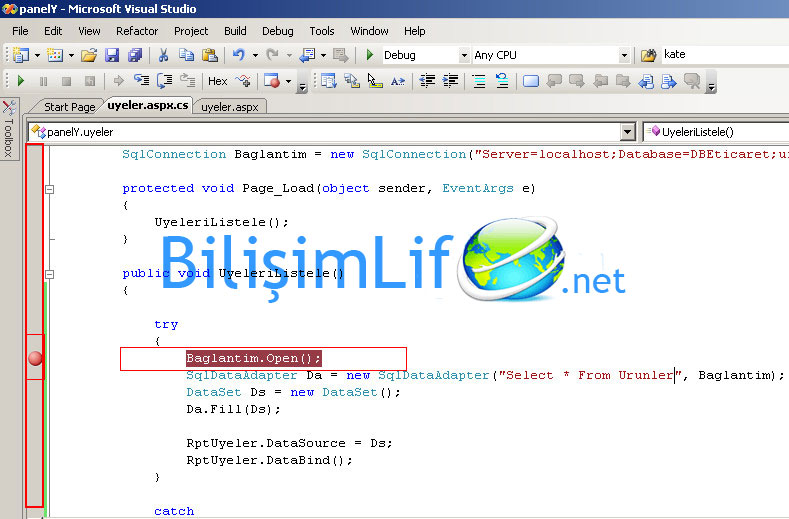Image resolution: width=789 pixels, height=519 pixels.
Task: Open the Window menu
Action: coord(369,31)
